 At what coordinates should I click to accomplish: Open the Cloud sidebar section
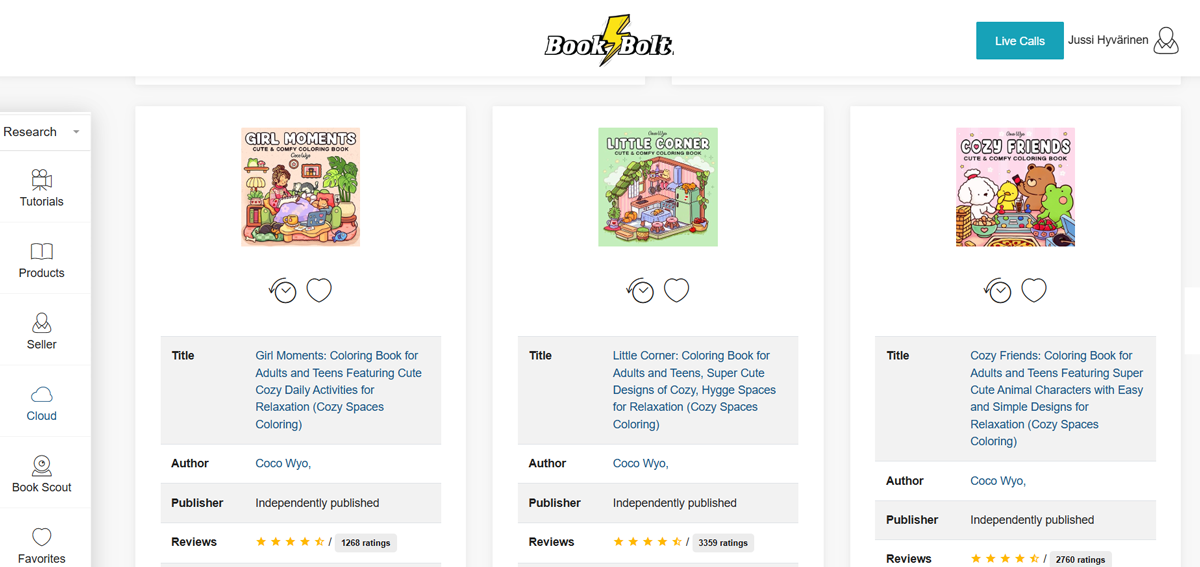click(42, 403)
